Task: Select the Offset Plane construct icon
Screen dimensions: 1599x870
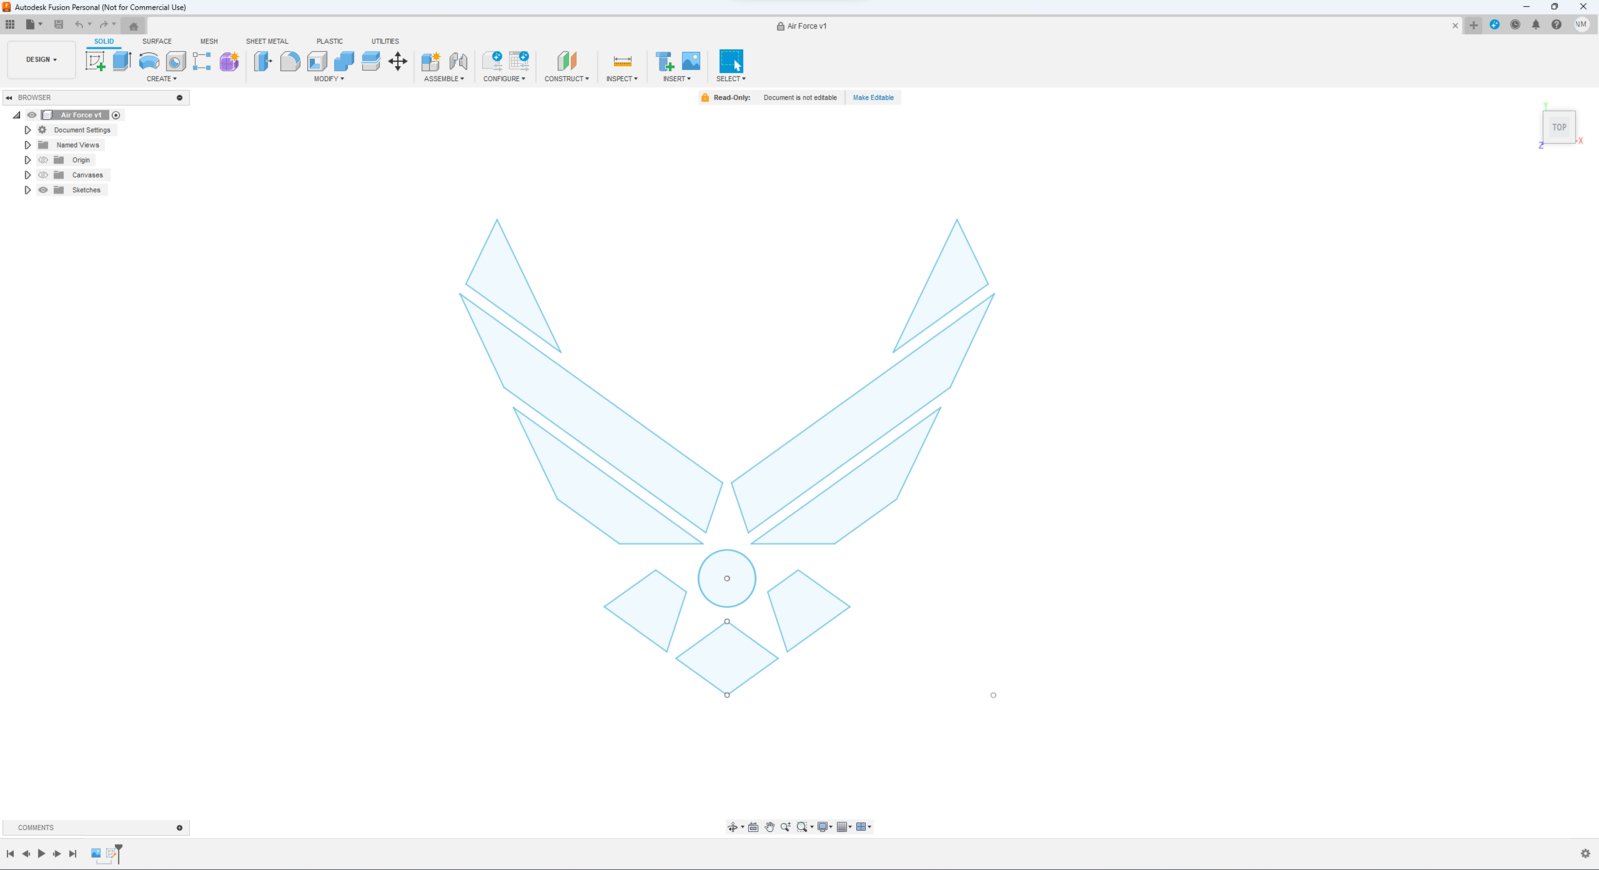Action: point(567,61)
